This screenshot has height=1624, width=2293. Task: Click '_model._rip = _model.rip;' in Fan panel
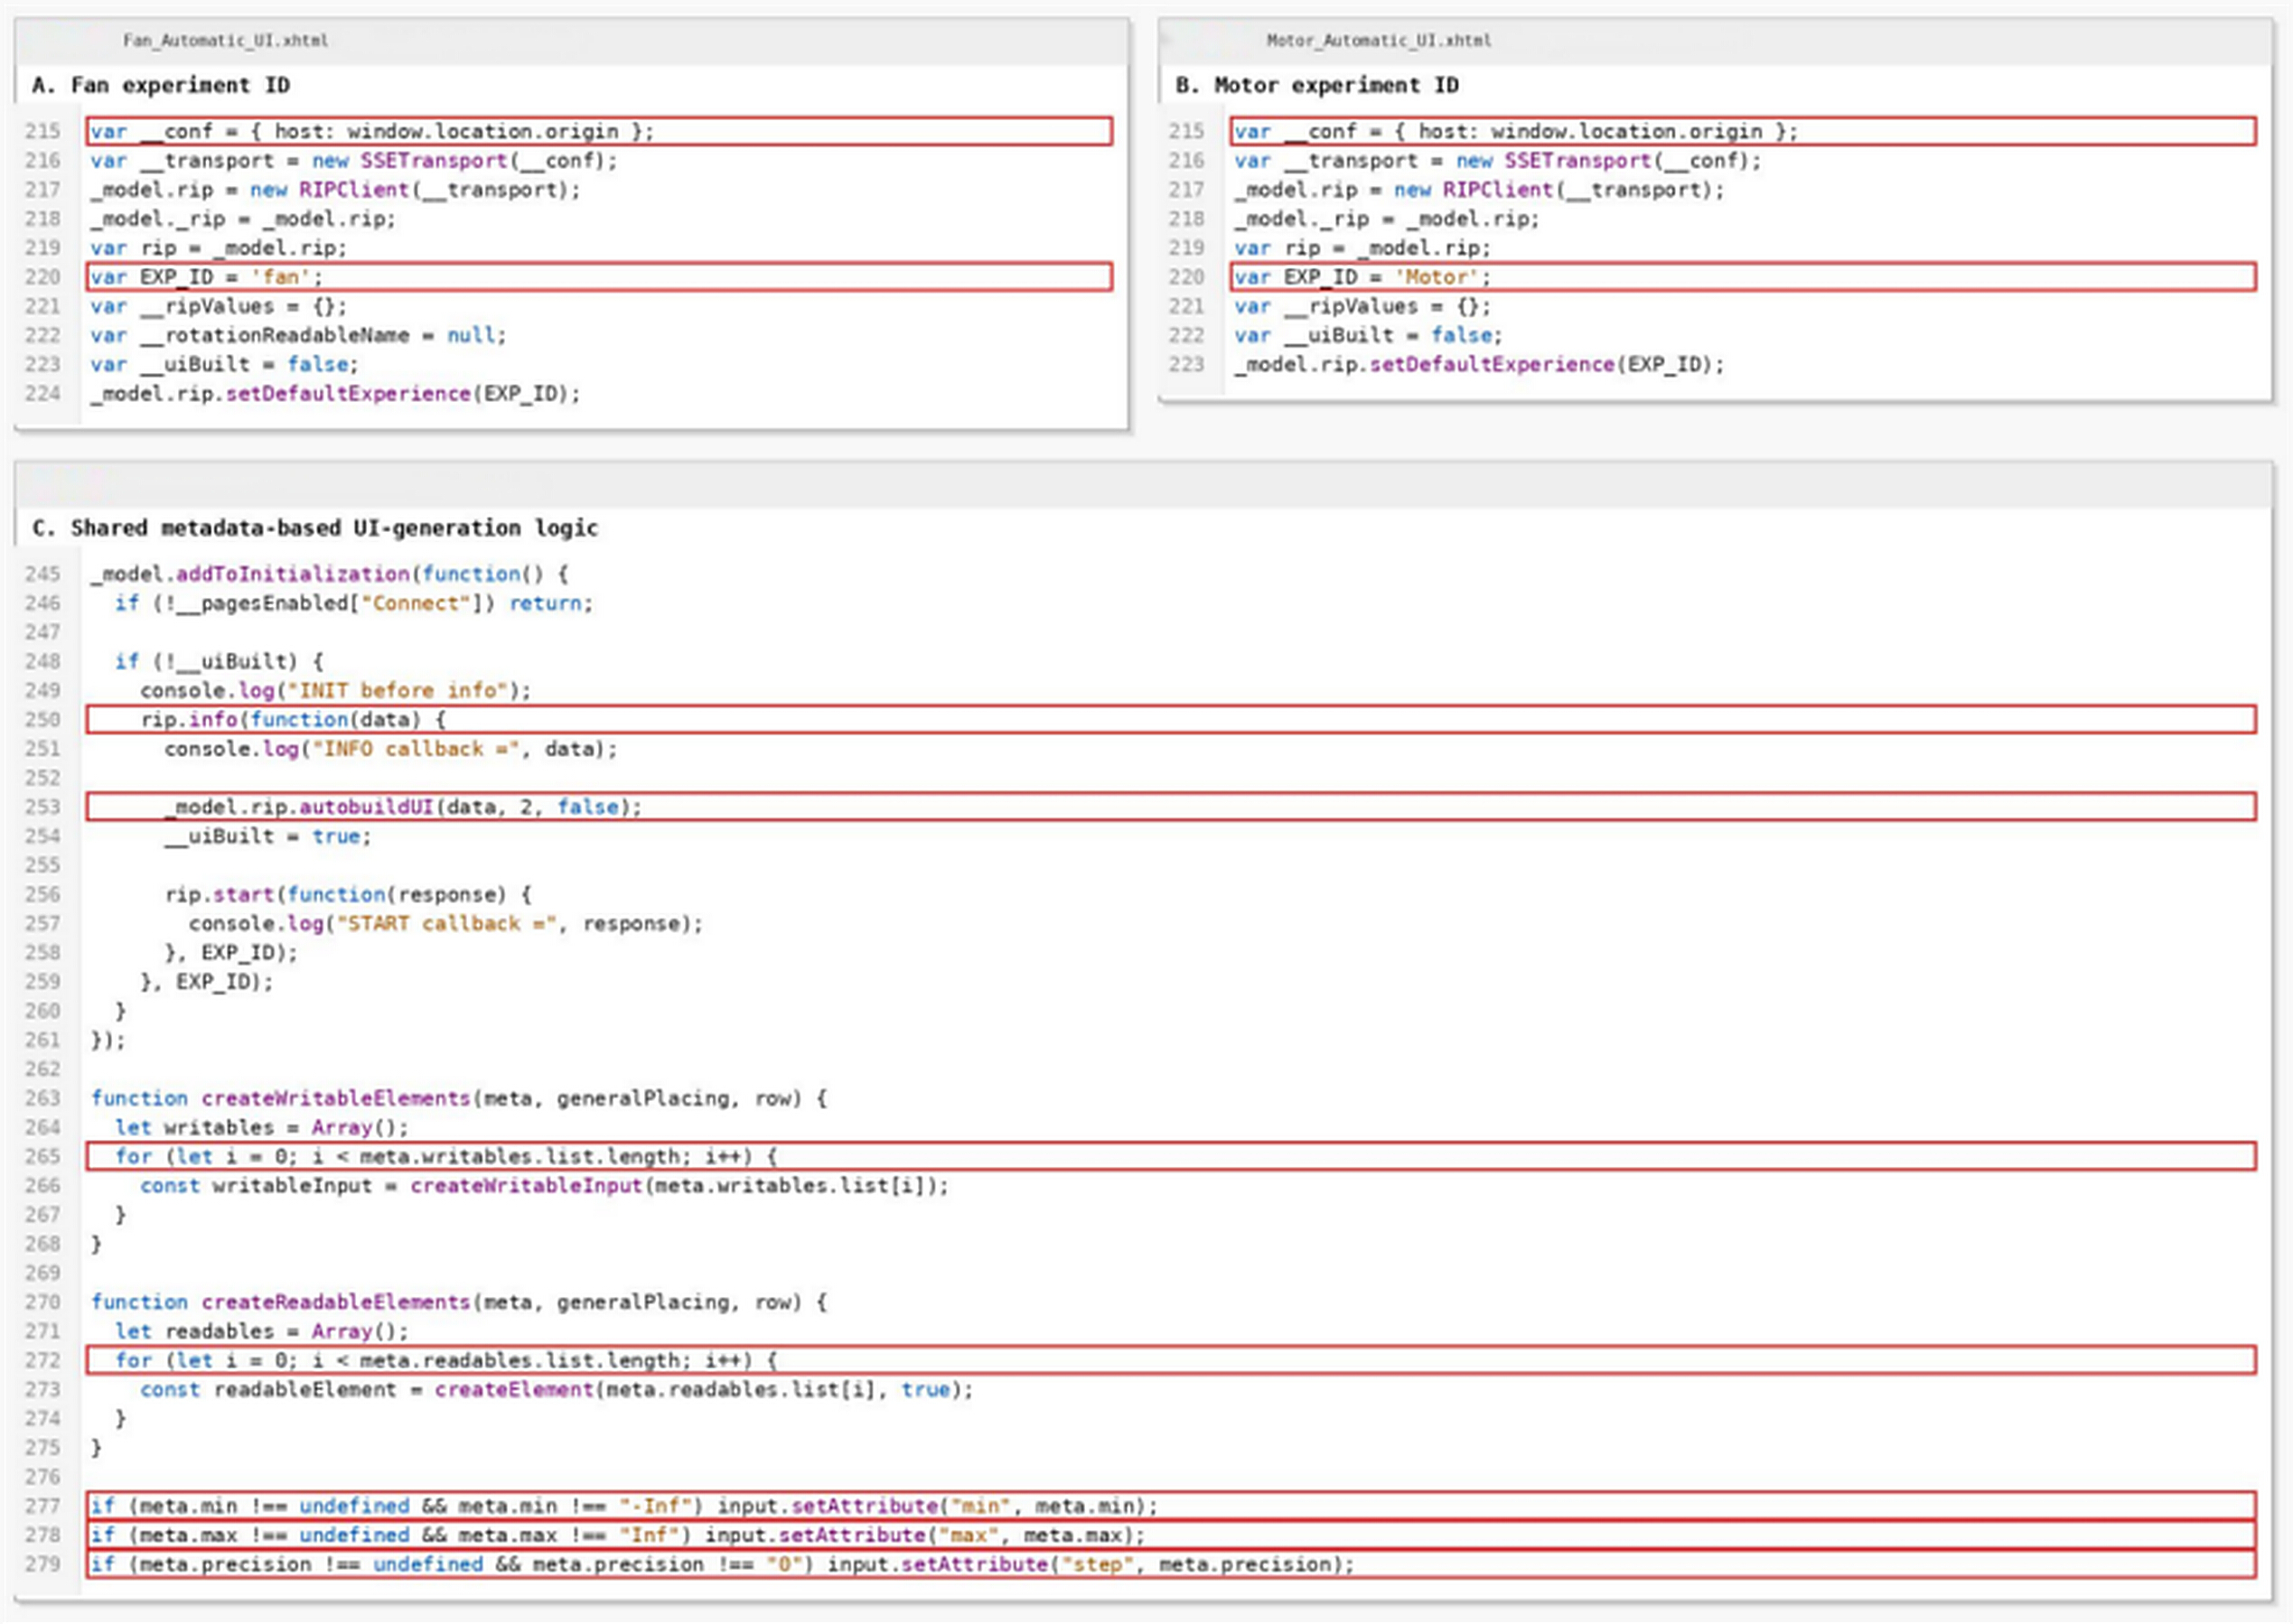(243, 219)
